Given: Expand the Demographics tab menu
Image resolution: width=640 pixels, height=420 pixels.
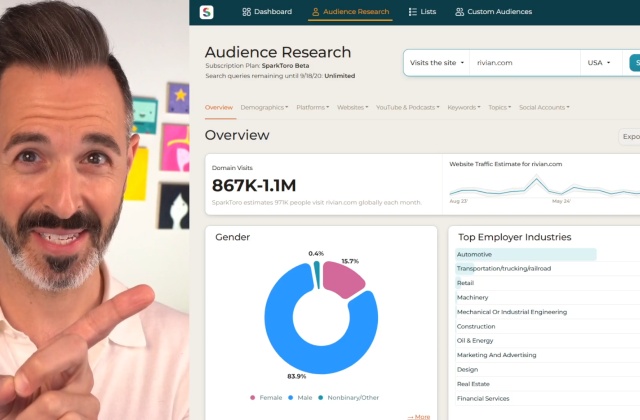Looking at the screenshot, I should [x=264, y=107].
